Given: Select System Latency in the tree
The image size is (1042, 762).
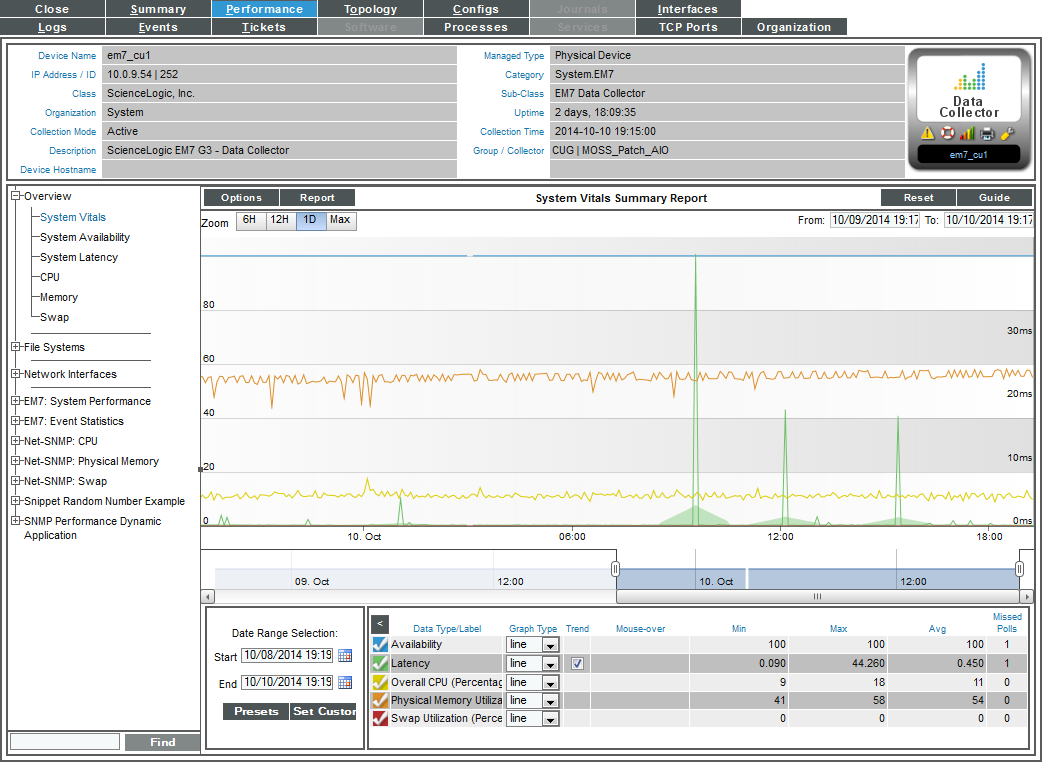Looking at the screenshot, I should coord(79,257).
